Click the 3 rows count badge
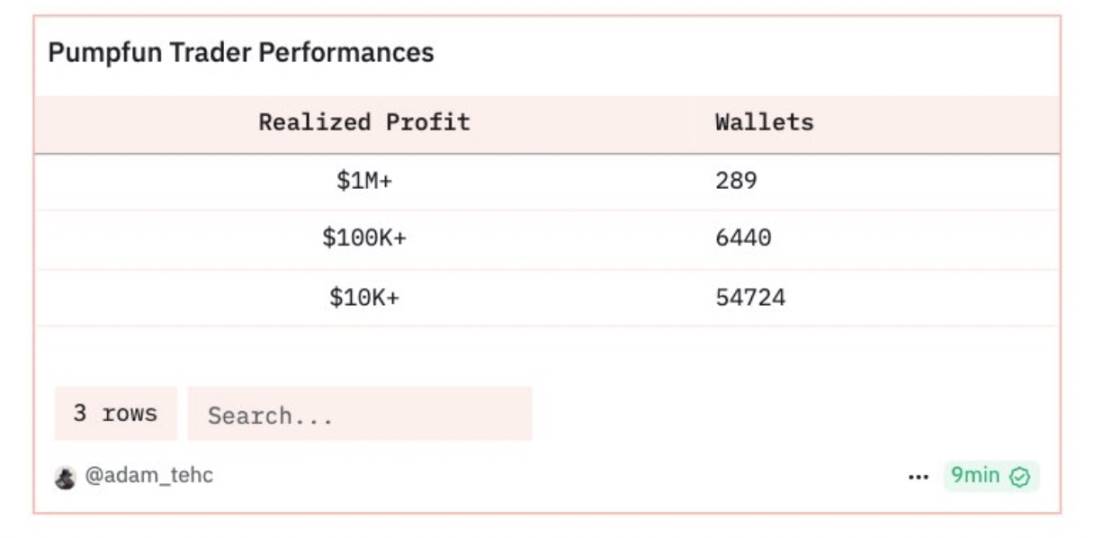 pos(115,414)
